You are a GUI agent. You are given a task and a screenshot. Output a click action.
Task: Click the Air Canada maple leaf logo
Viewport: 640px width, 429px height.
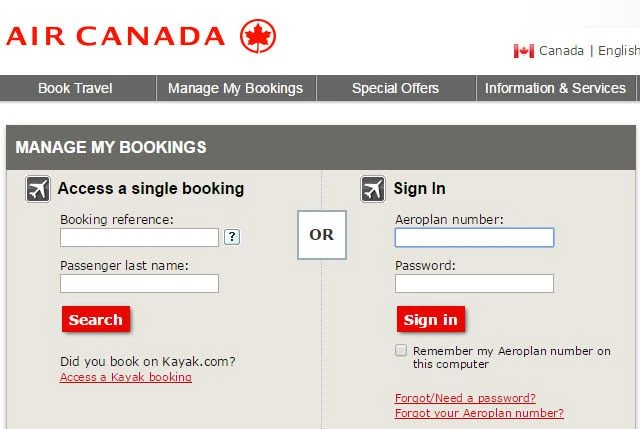tap(258, 36)
